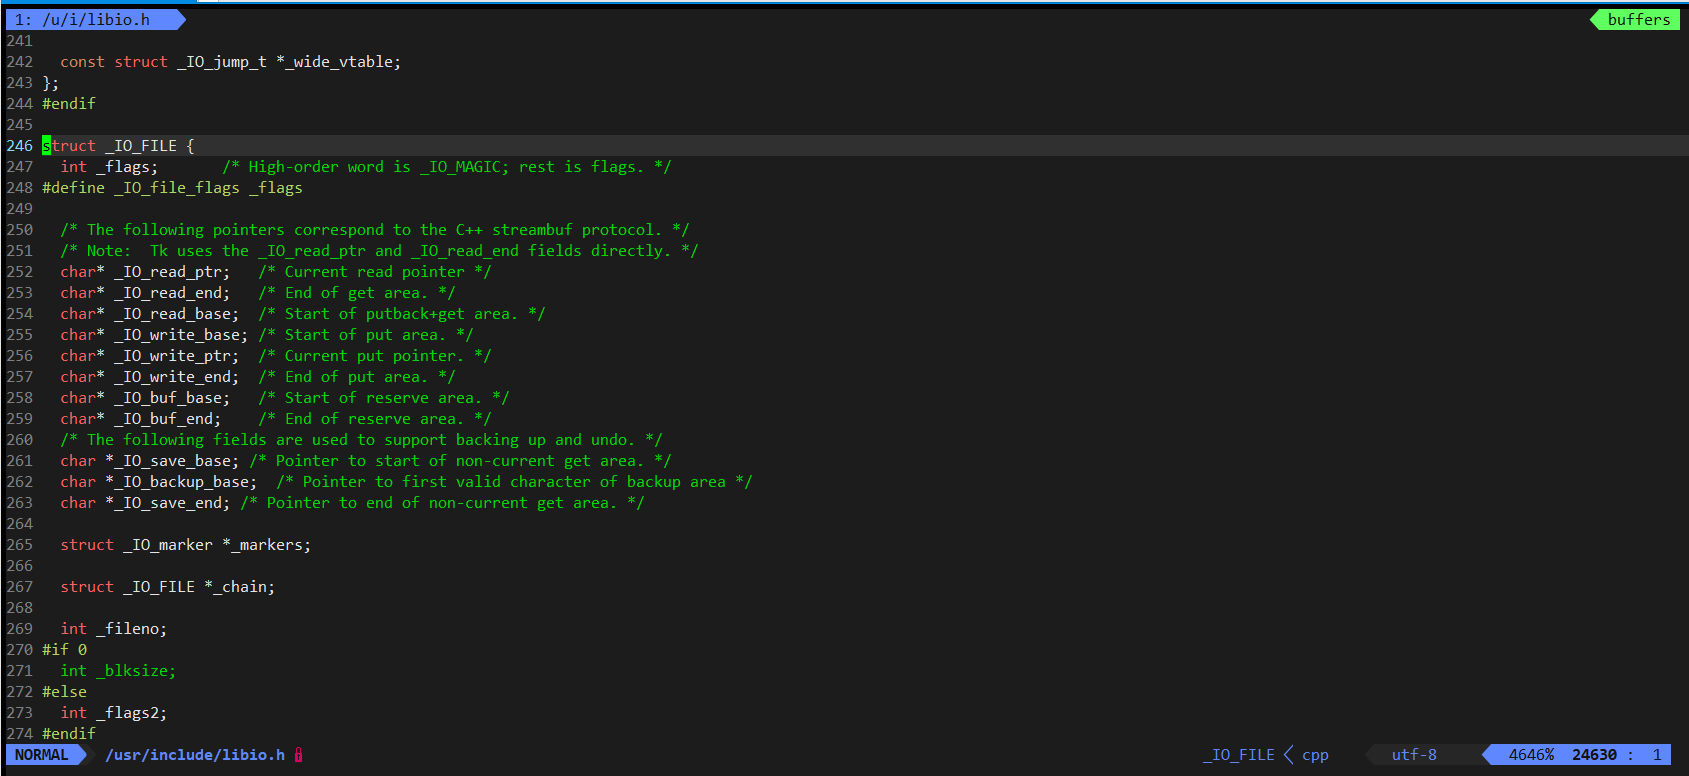This screenshot has width=1689, height=776.
Task: Click line number 260 in gutter
Action: pyautogui.click(x=20, y=440)
